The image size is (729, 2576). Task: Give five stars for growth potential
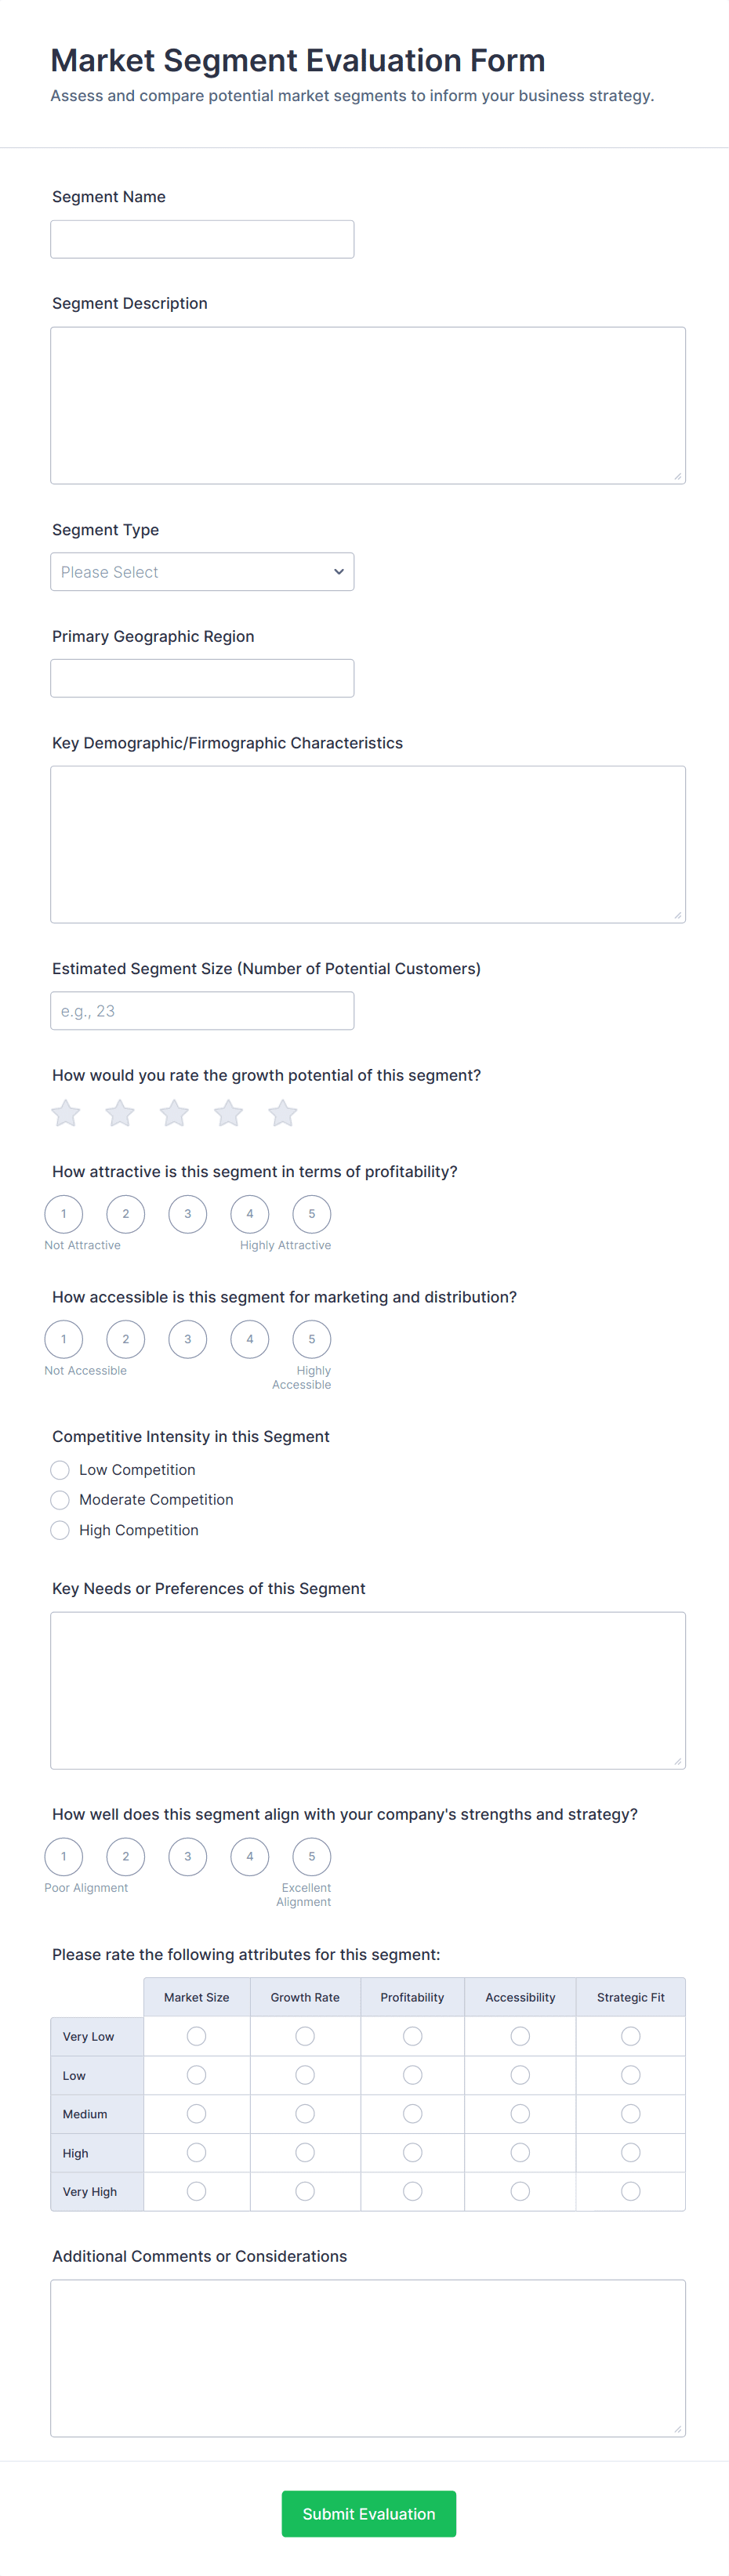tap(283, 1113)
